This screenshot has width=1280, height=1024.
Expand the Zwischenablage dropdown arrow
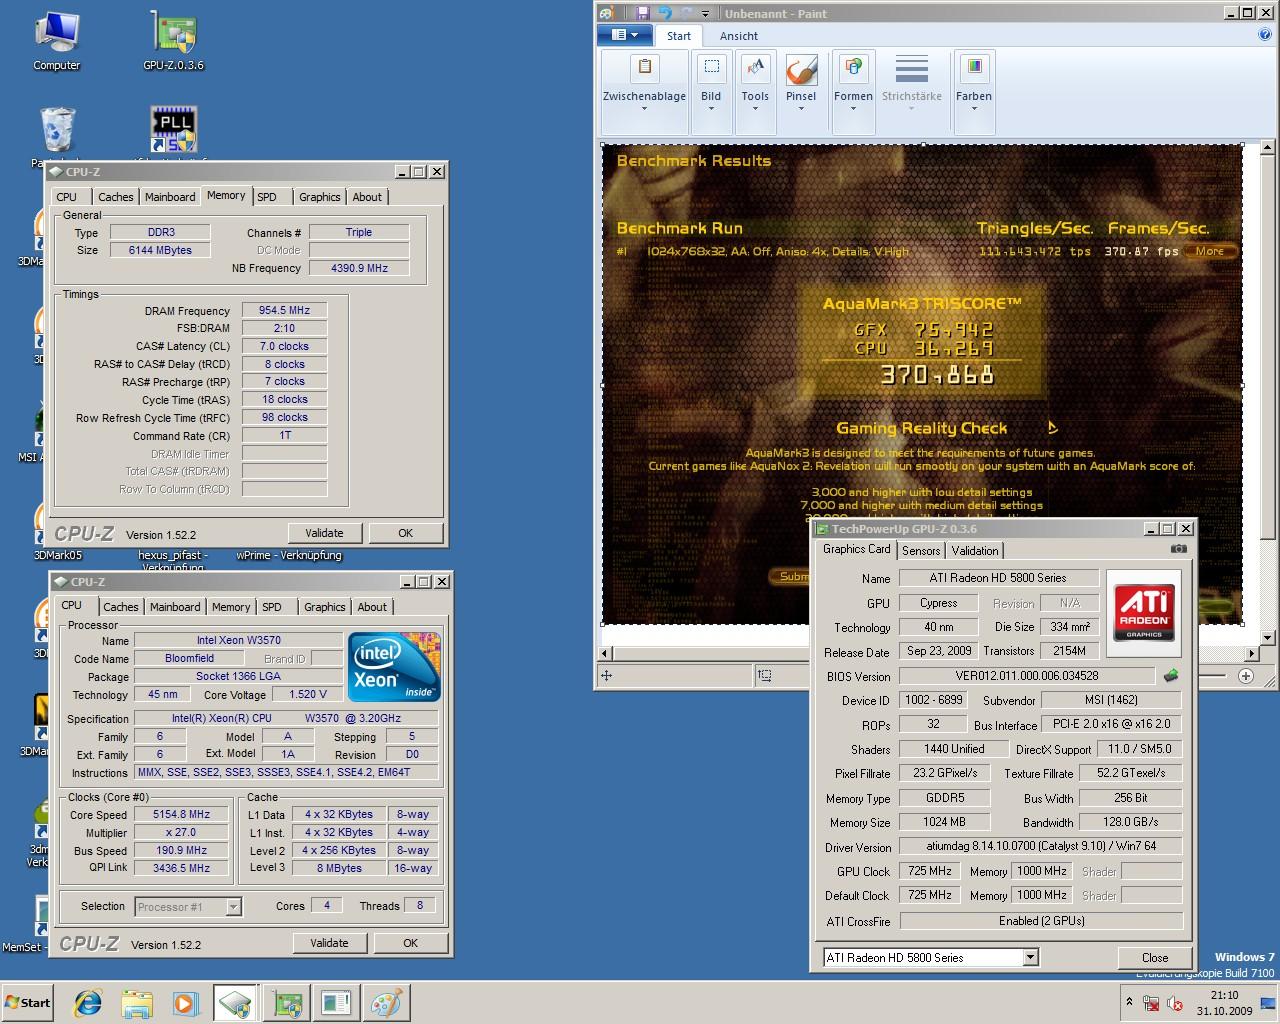(x=644, y=109)
